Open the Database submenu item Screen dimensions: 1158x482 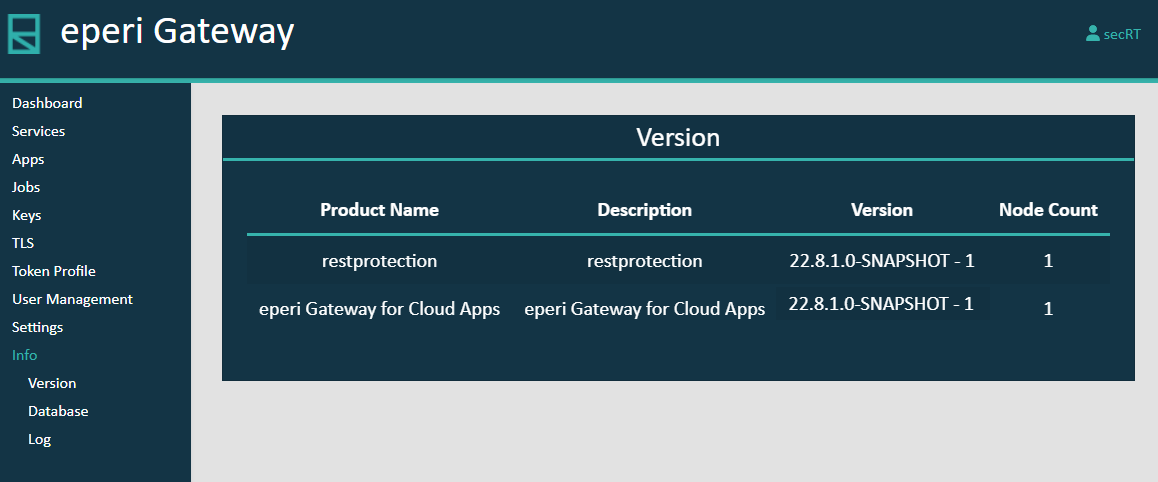click(58, 411)
